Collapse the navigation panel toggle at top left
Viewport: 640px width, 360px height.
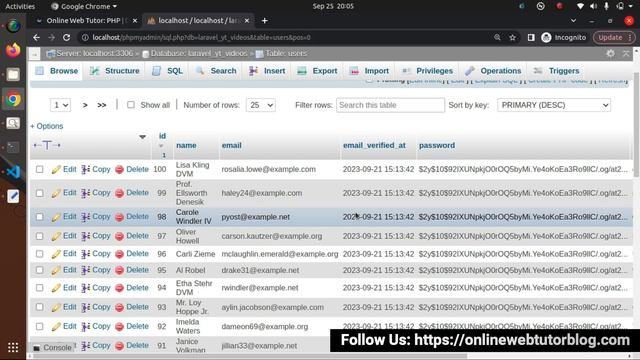pyautogui.click(x=34, y=53)
